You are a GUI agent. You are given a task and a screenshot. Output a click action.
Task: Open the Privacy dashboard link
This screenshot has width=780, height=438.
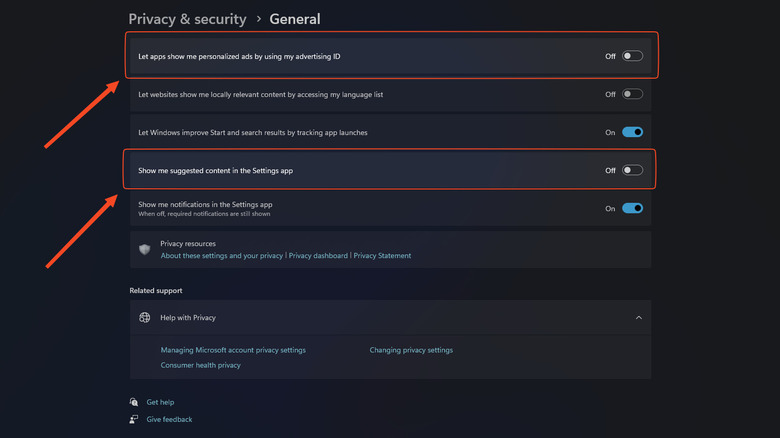tap(319, 256)
